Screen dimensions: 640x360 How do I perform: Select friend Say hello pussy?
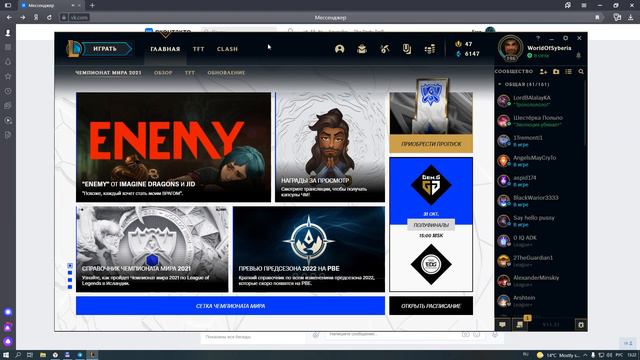[540, 221]
